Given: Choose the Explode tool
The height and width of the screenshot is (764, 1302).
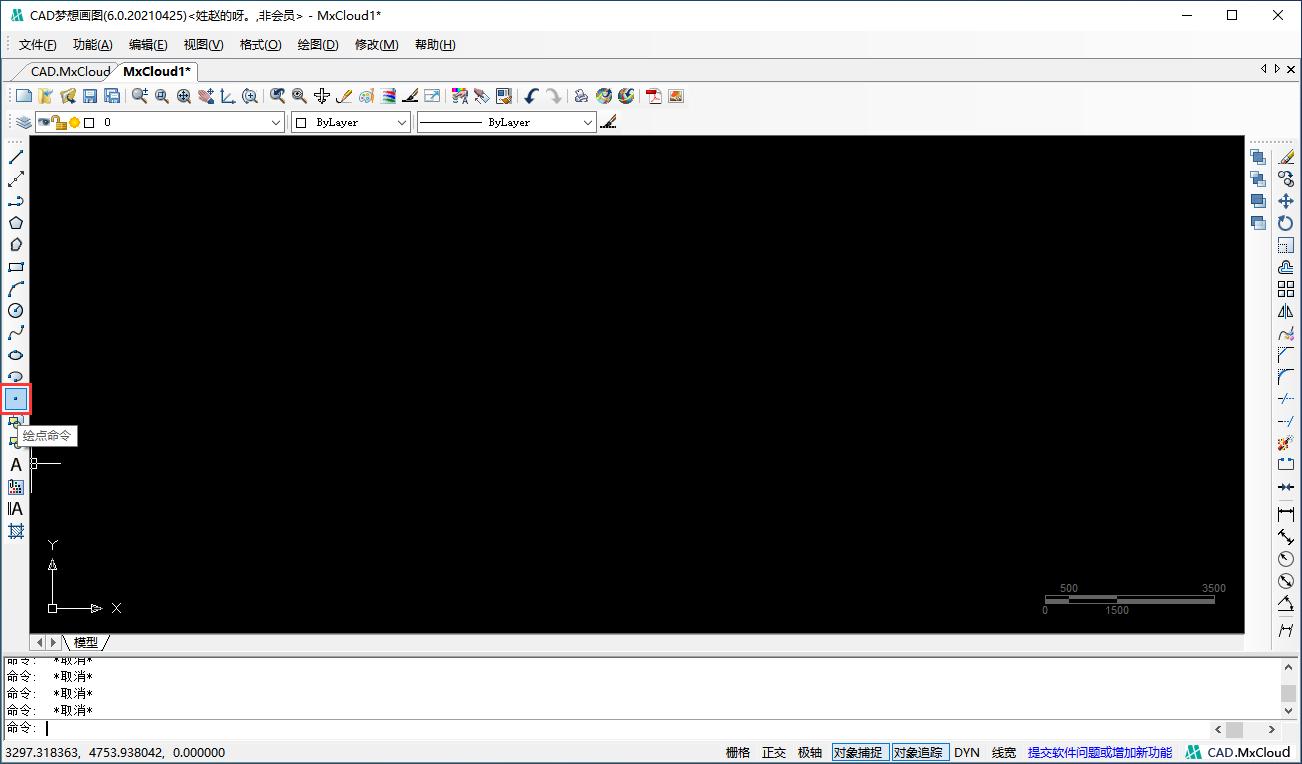Looking at the screenshot, I should [1286, 443].
